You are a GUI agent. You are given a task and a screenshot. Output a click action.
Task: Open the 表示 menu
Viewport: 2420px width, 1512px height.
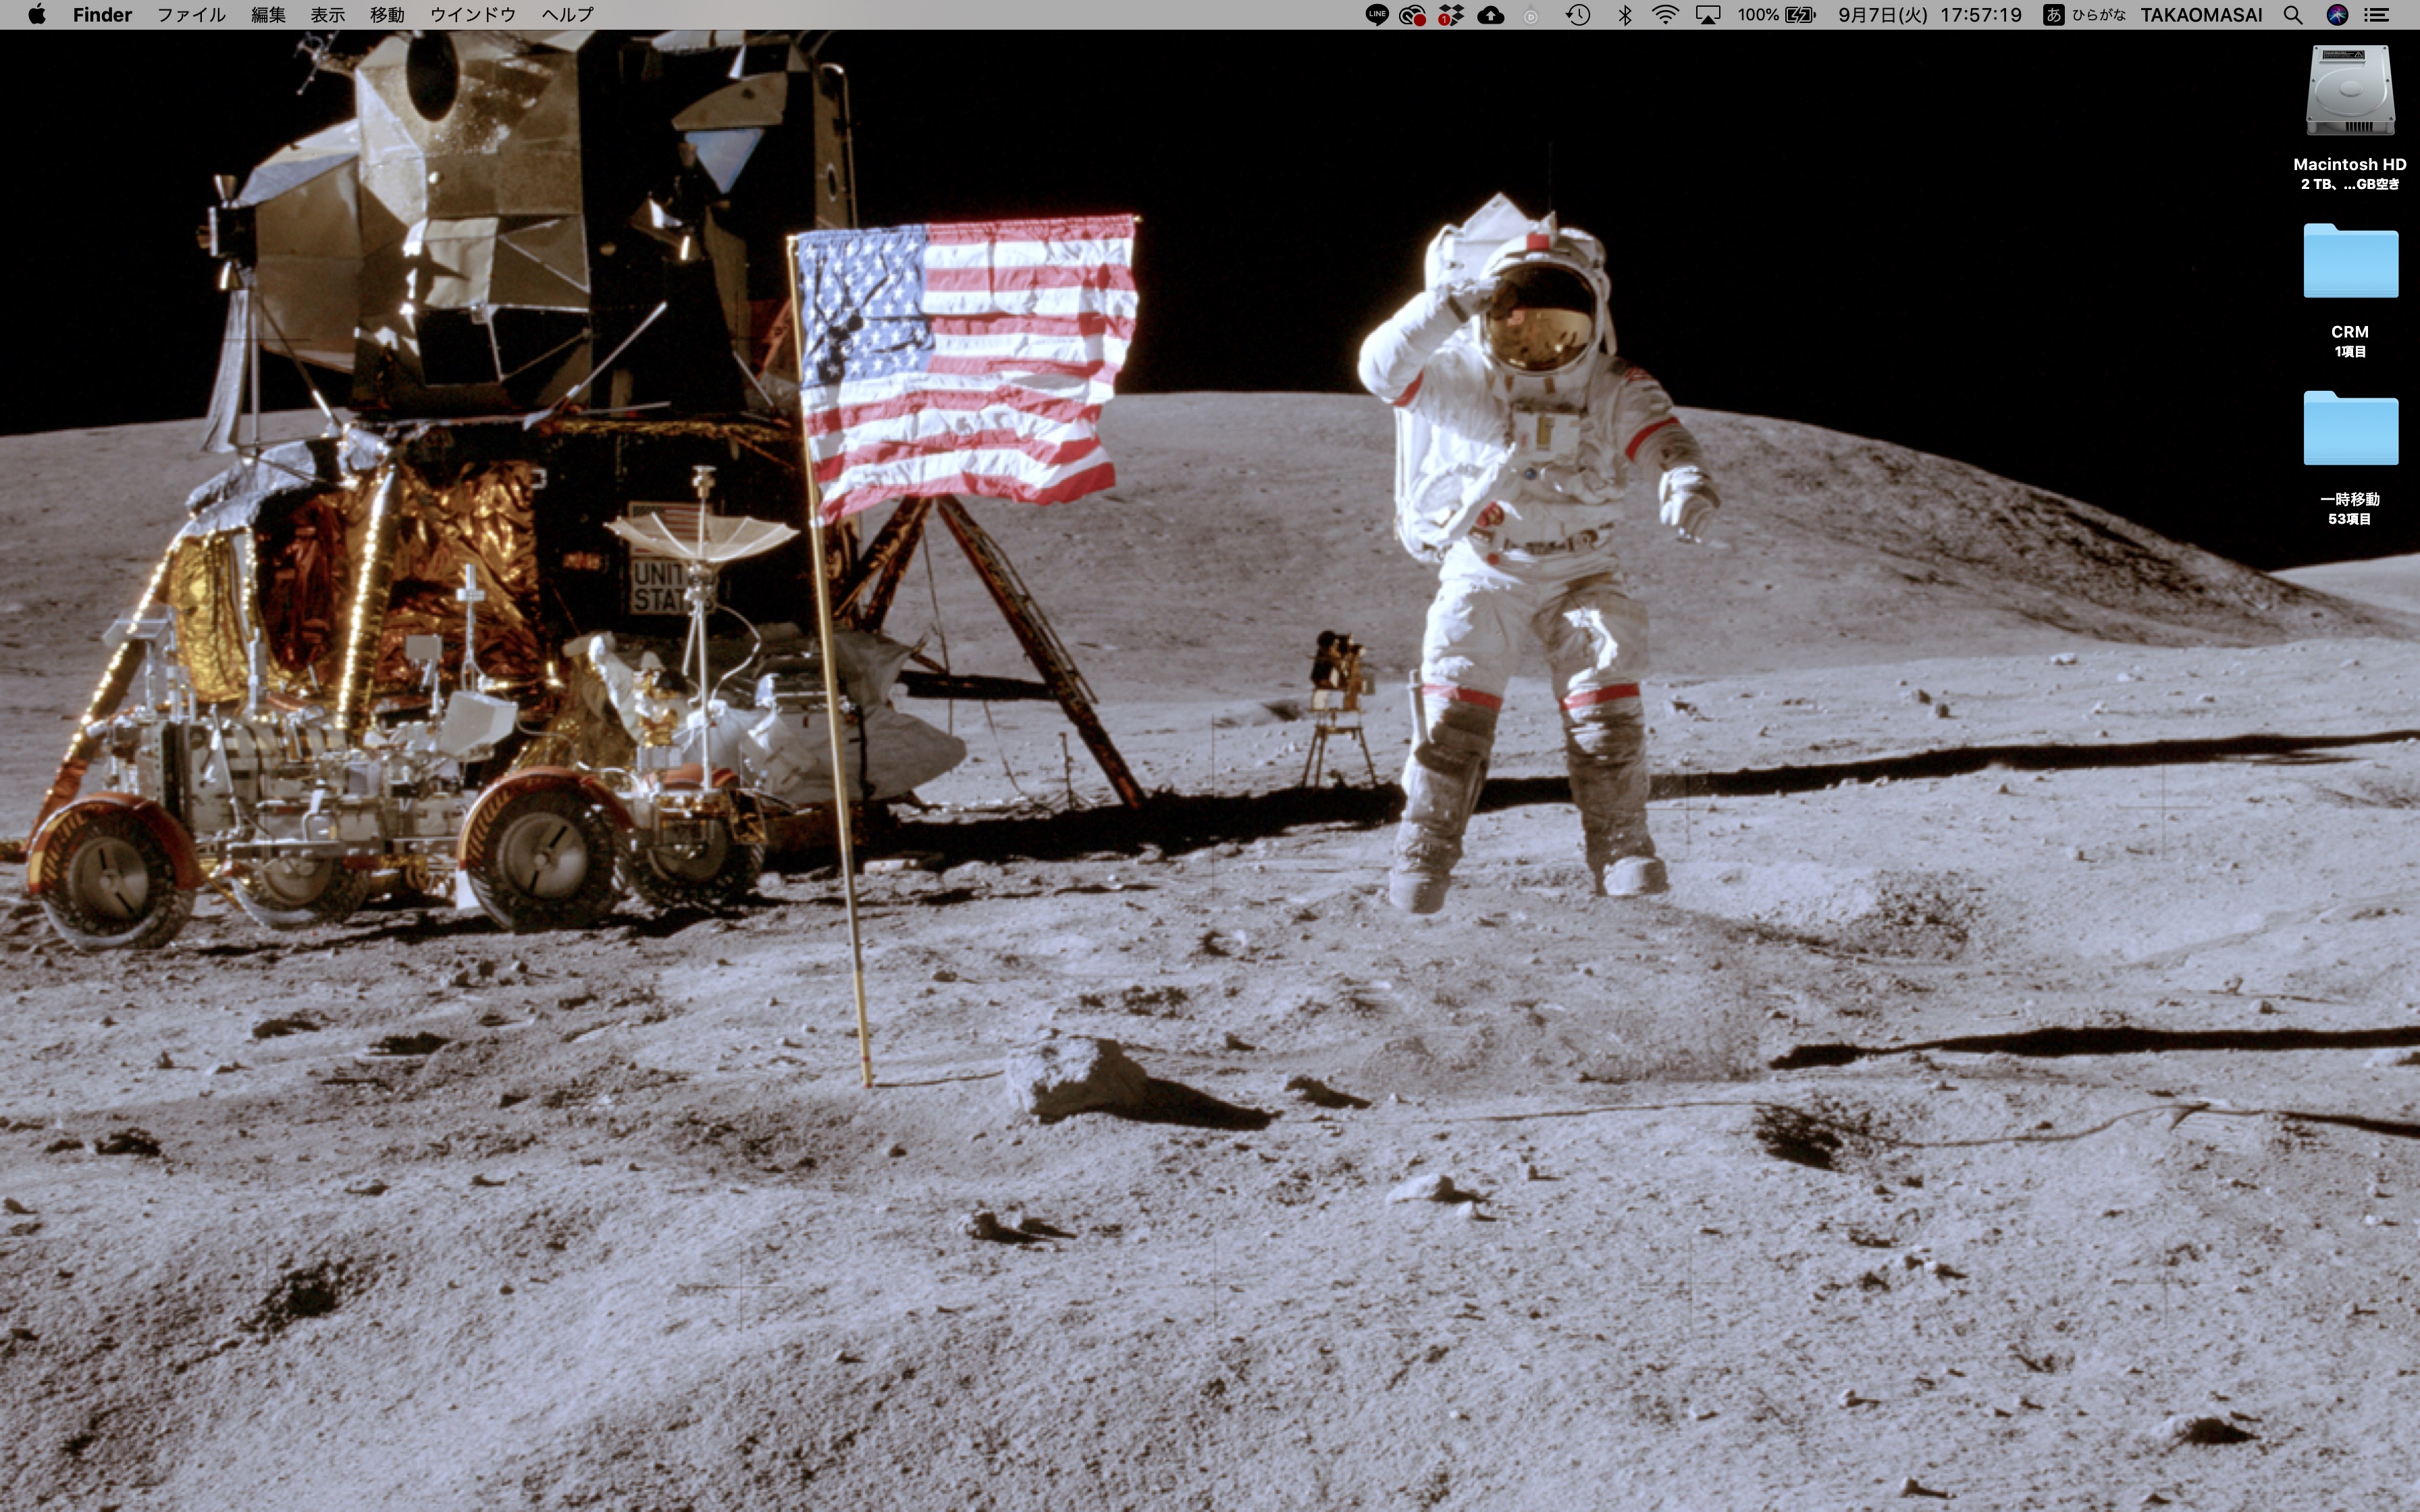coord(327,14)
